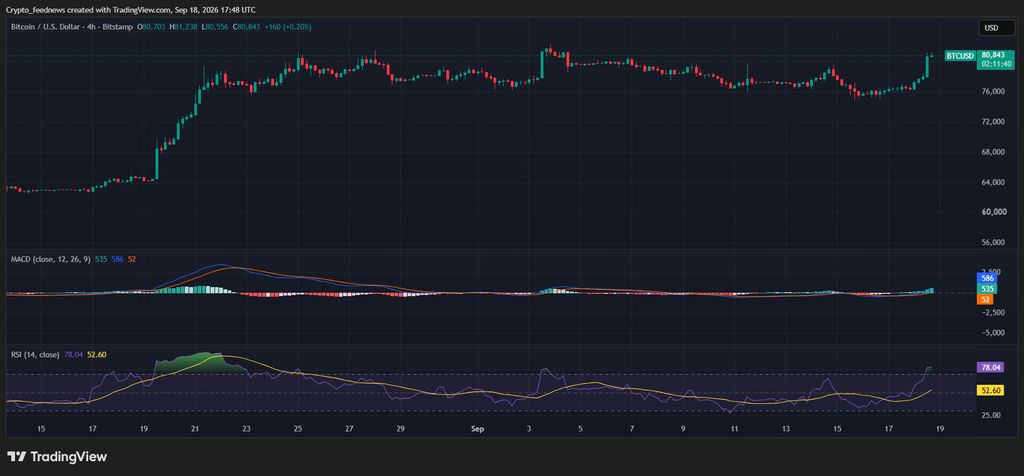Select the RSI (14, close) legend title
Image resolution: width=1024 pixels, height=476 pixels.
pyautogui.click(x=35, y=355)
